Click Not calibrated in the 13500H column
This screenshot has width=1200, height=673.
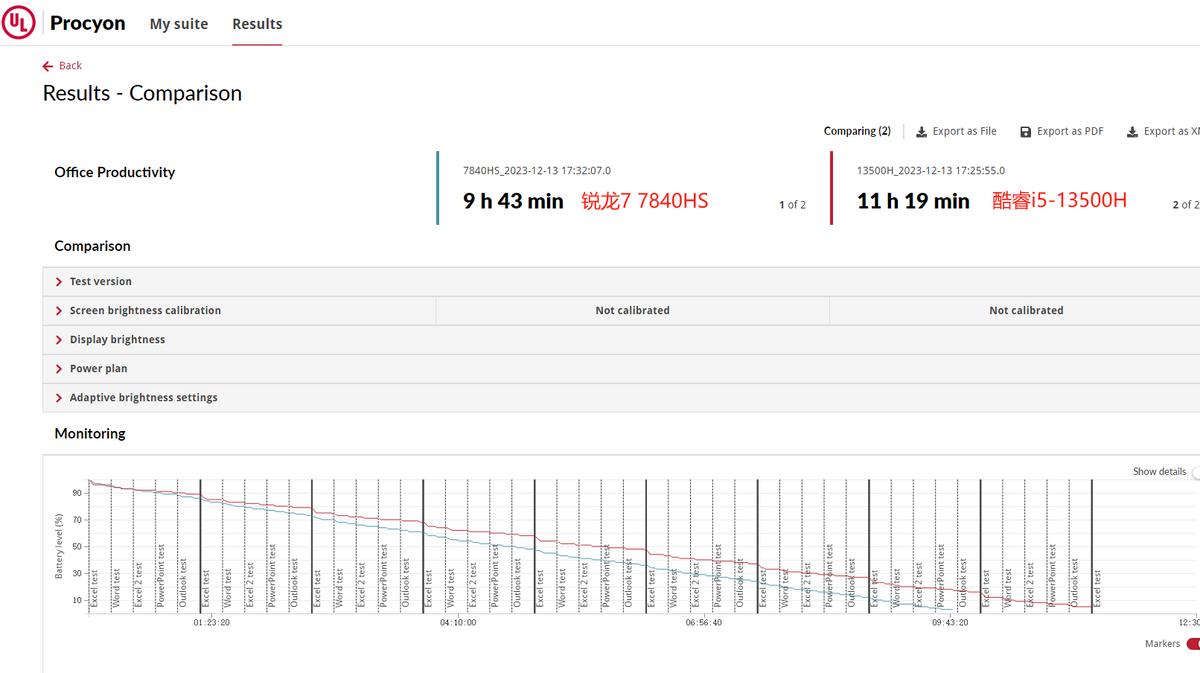coord(1026,311)
